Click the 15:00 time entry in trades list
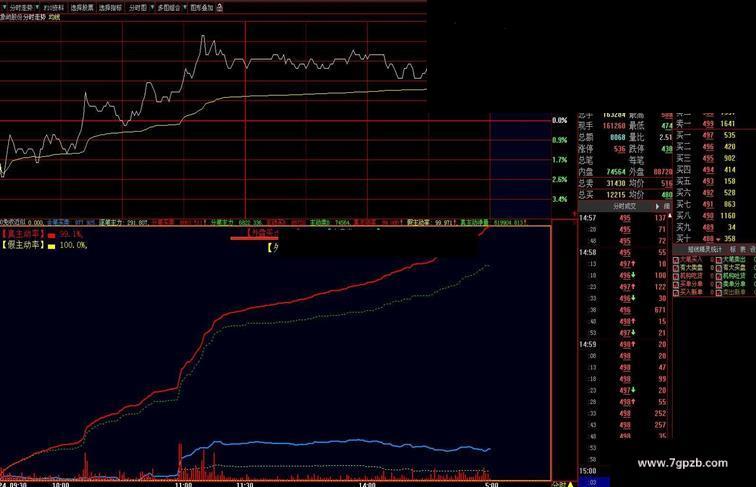This screenshot has width=756, height=487. (x=587, y=471)
